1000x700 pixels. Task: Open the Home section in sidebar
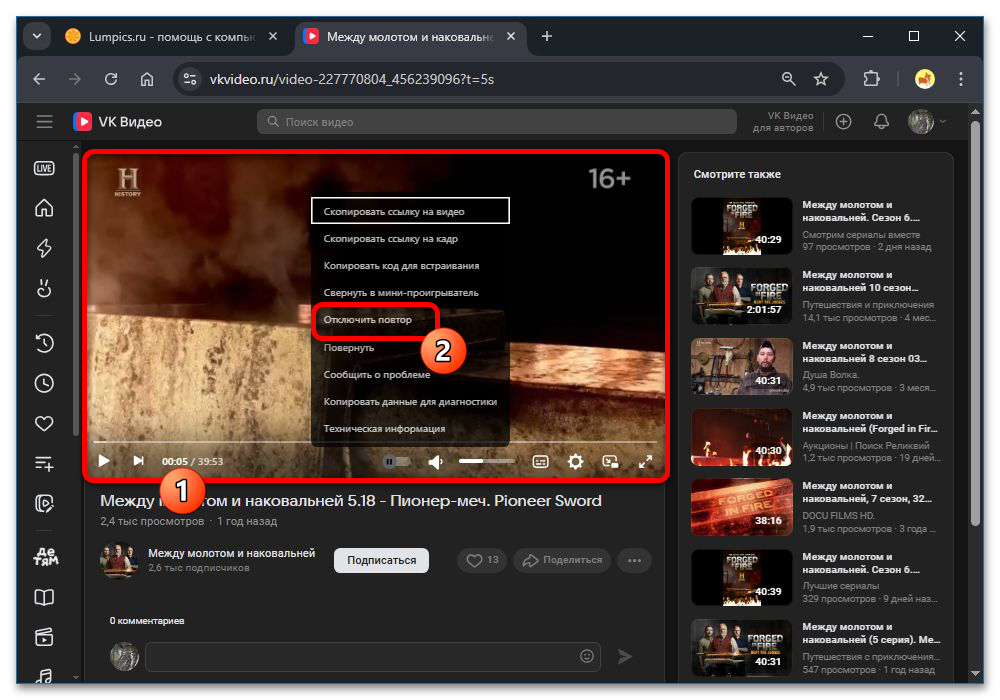[44, 208]
